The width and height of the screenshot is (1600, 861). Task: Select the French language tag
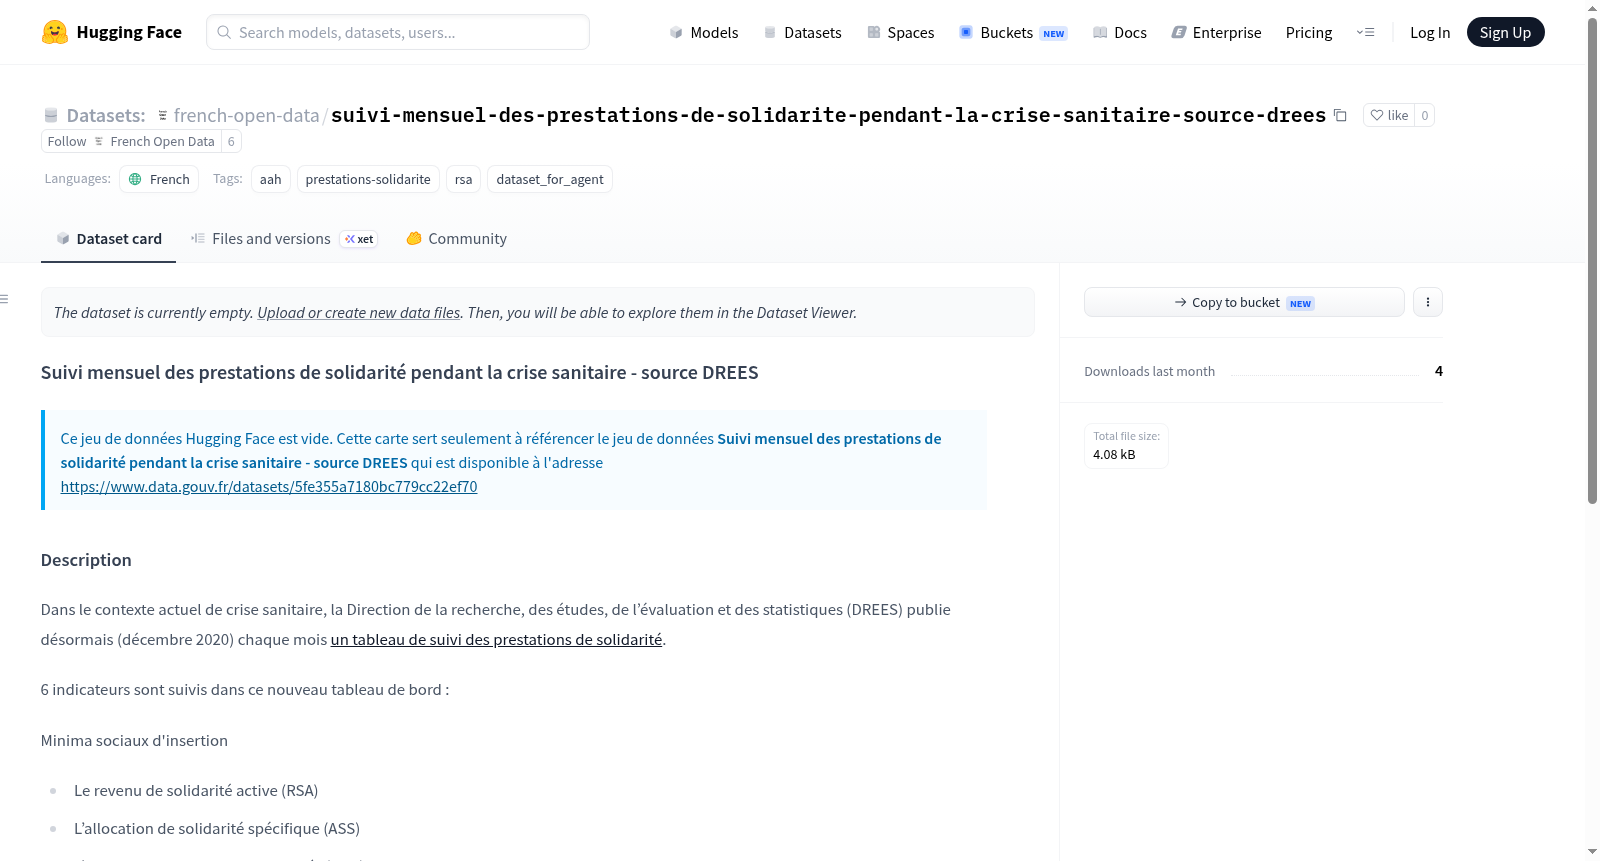[159, 180]
